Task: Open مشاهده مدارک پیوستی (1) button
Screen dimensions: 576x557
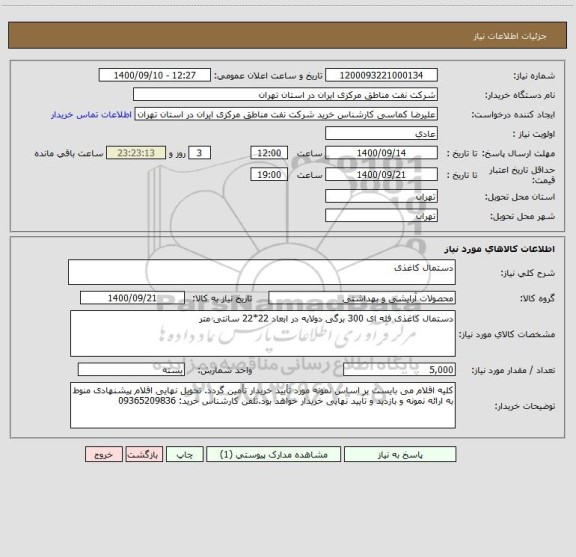Action: click(x=274, y=454)
